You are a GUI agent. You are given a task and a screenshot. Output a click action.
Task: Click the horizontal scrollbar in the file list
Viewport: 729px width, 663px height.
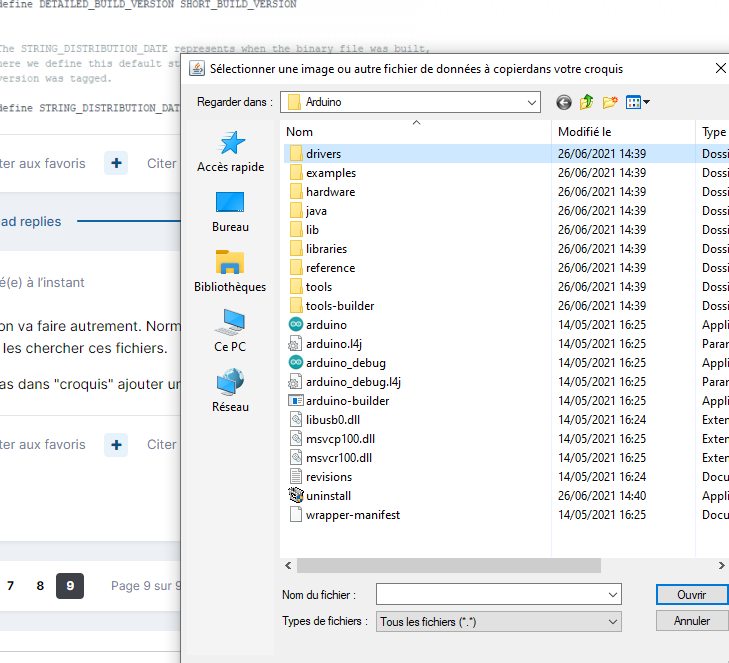tap(449, 565)
